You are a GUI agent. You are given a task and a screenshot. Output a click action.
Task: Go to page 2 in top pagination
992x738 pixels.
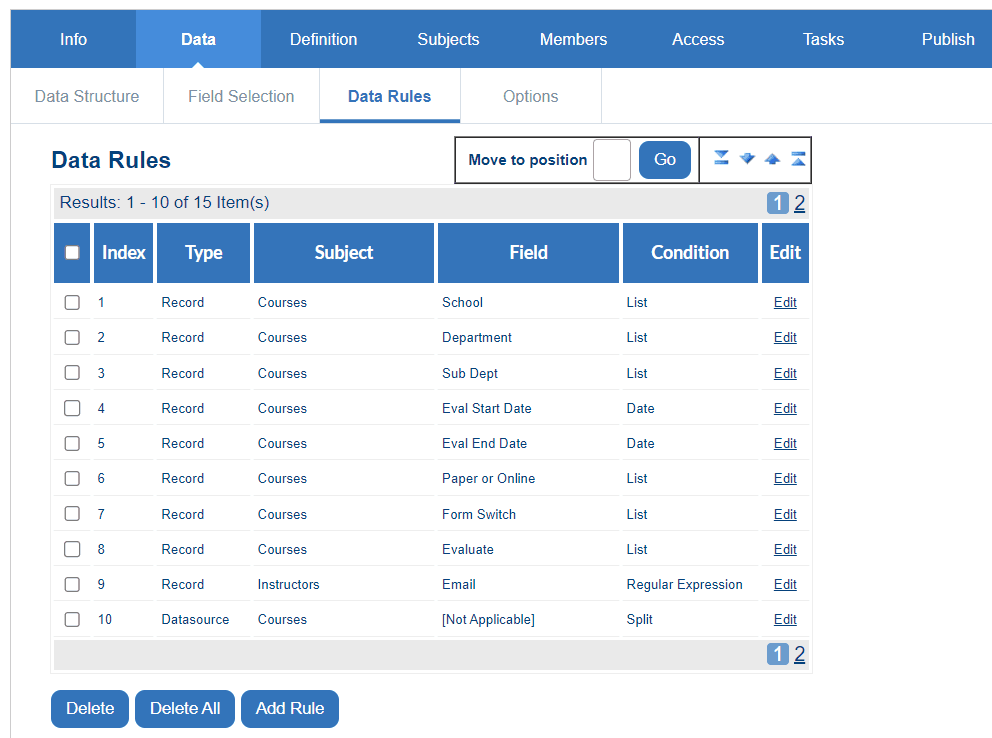pos(800,203)
